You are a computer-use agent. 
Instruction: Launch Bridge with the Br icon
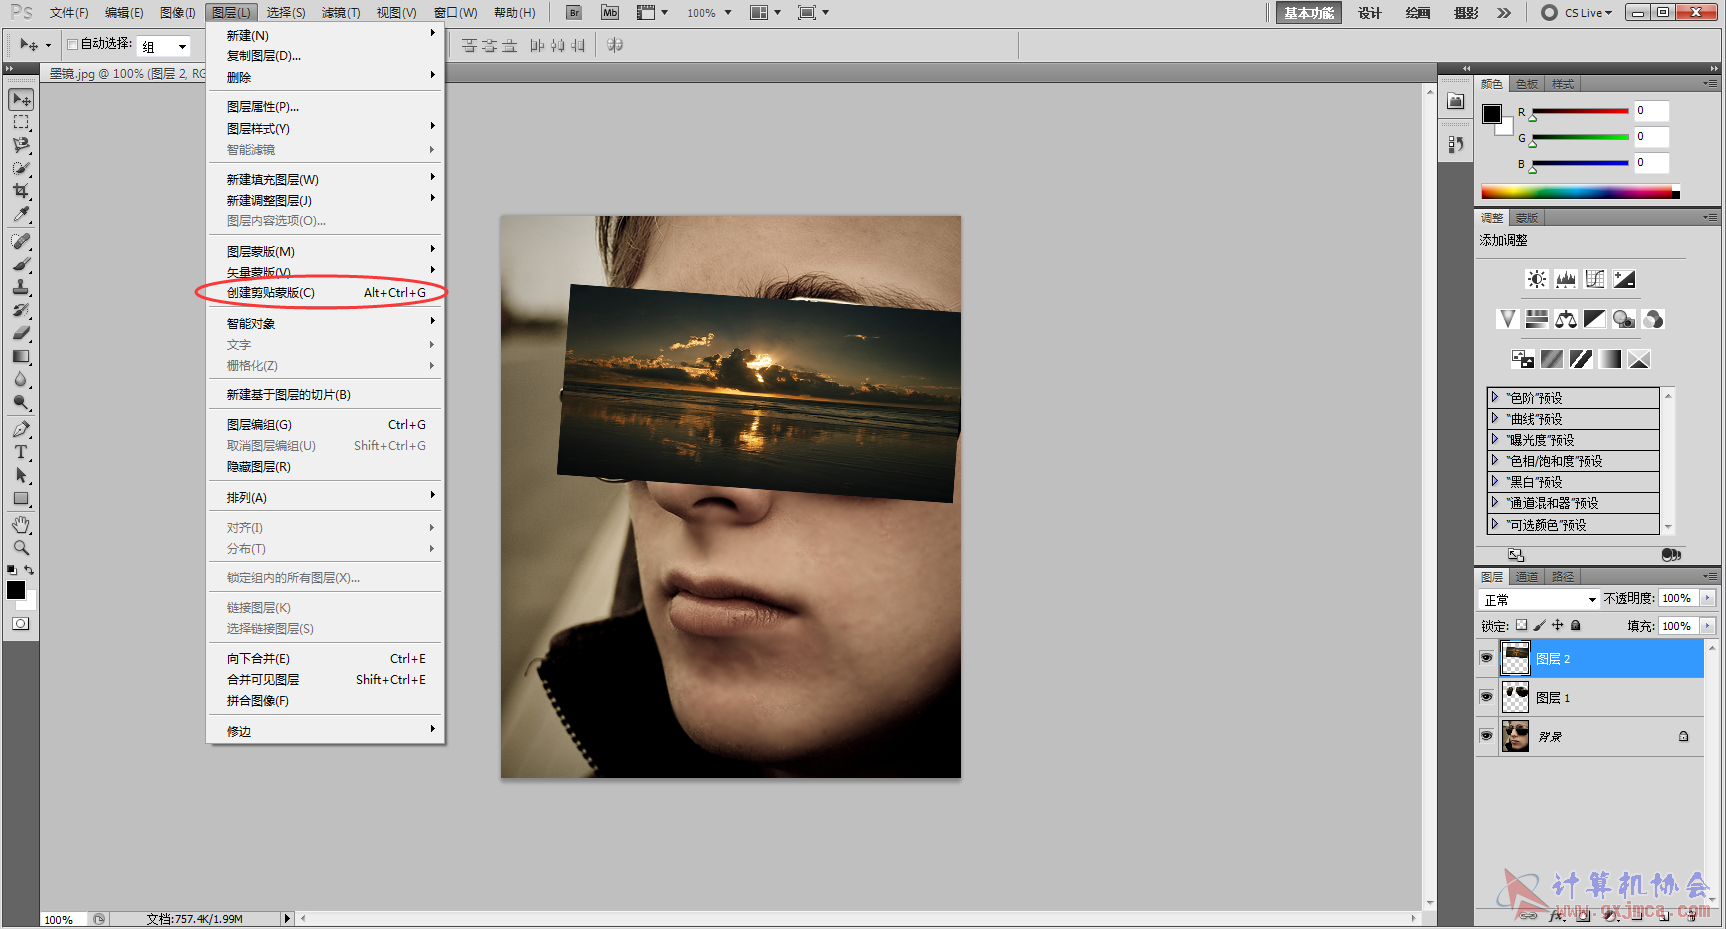click(574, 13)
